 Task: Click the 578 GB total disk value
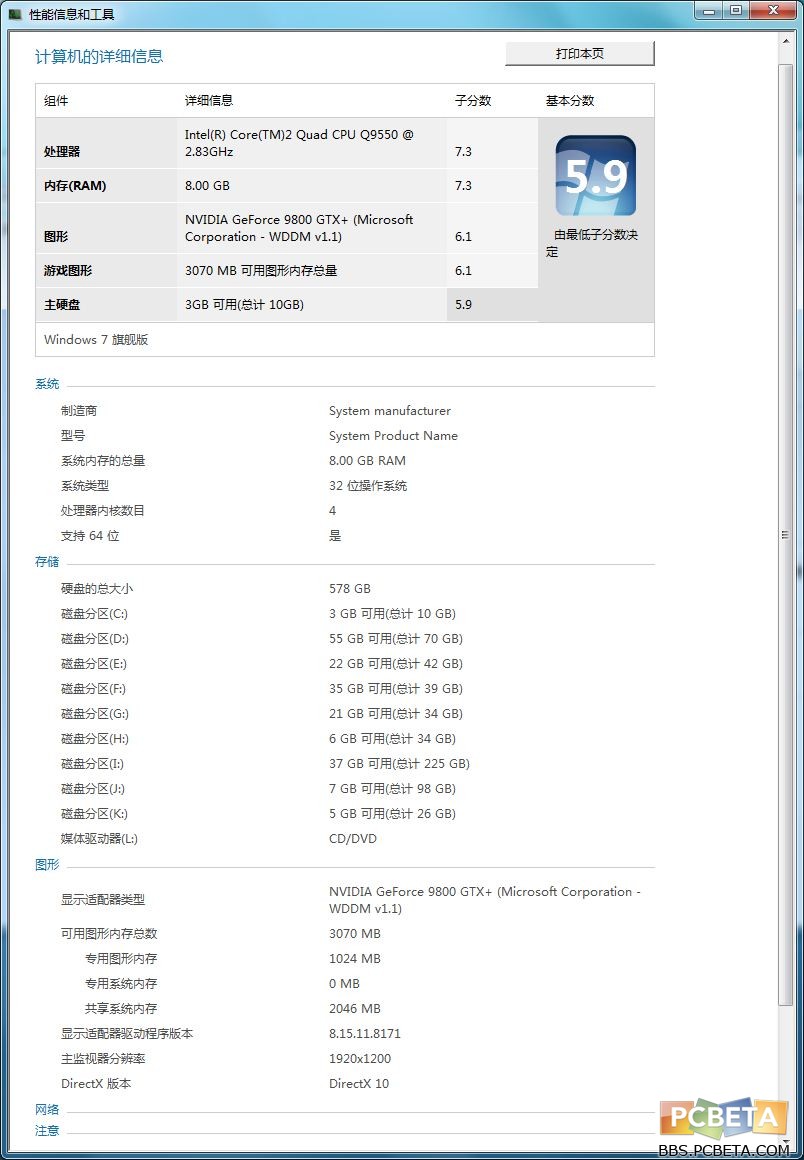pos(350,589)
